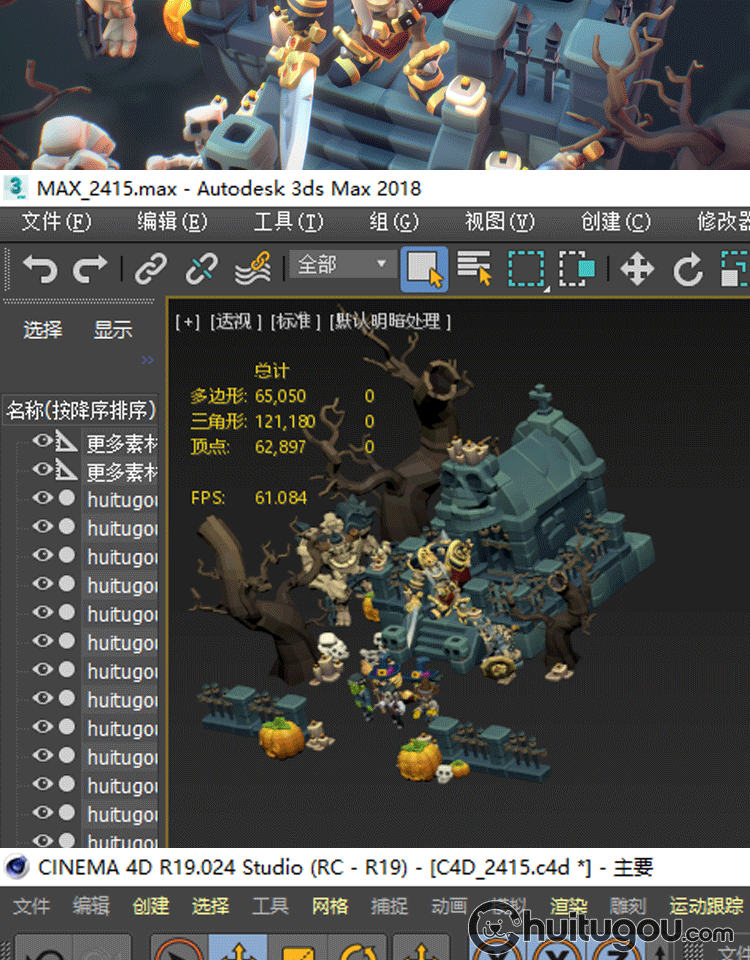Viewport: 750px width, 960px height.
Task: Expand the scene explorer >> chevron
Action: 148,359
